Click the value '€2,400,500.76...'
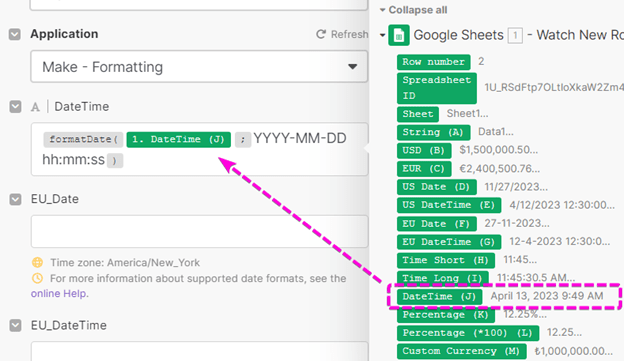 (x=499, y=169)
